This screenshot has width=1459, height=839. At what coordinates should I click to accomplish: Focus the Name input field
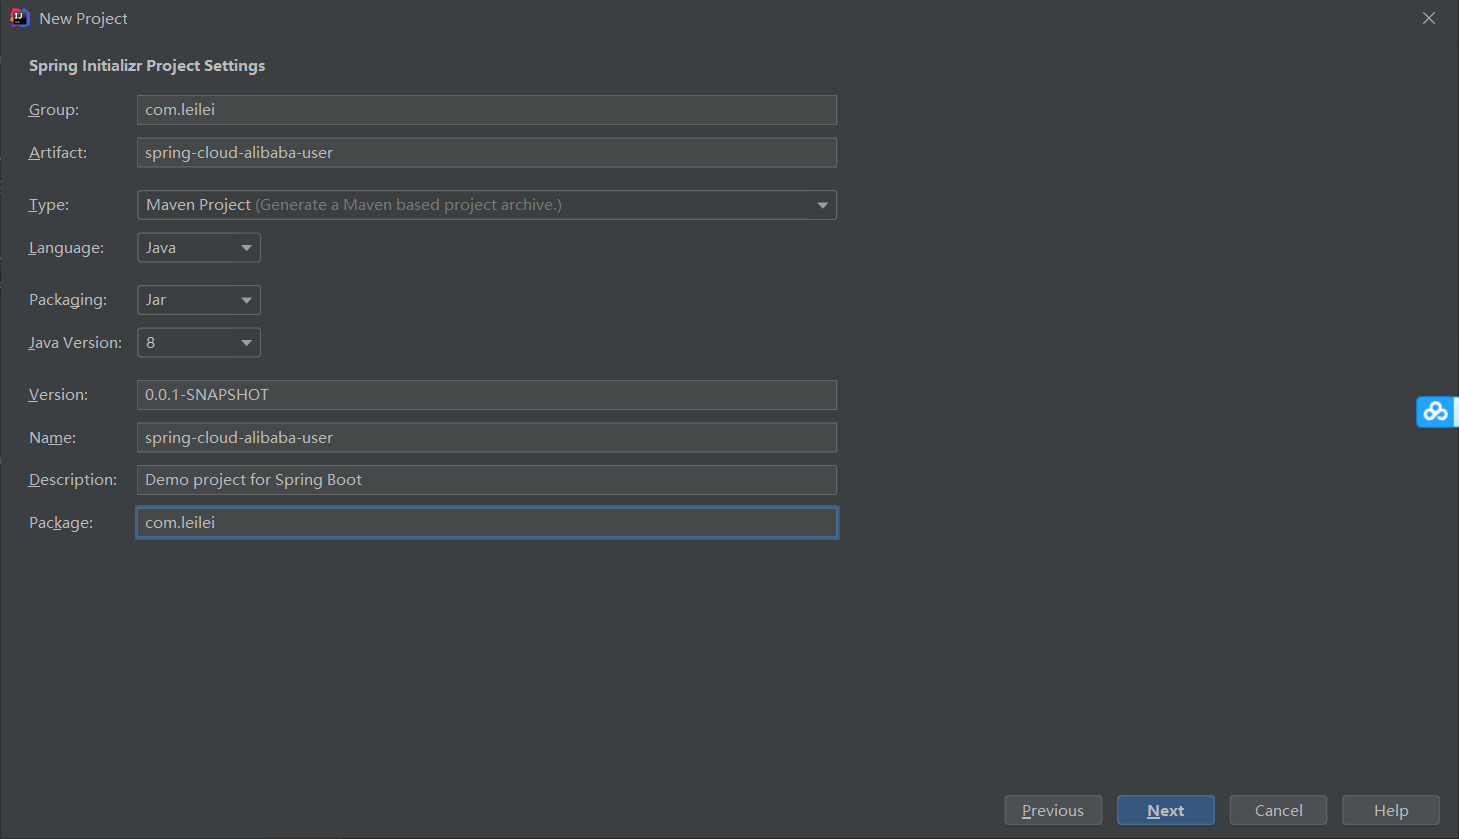click(x=486, y=438)
